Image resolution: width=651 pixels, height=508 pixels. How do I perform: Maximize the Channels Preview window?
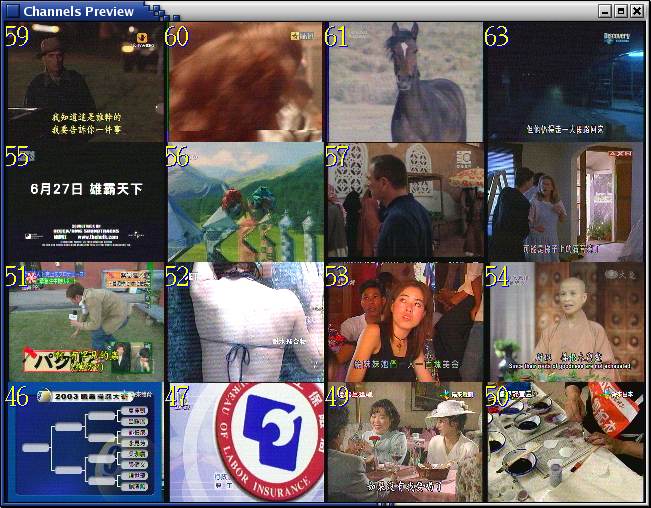click(x=621, y=11)
